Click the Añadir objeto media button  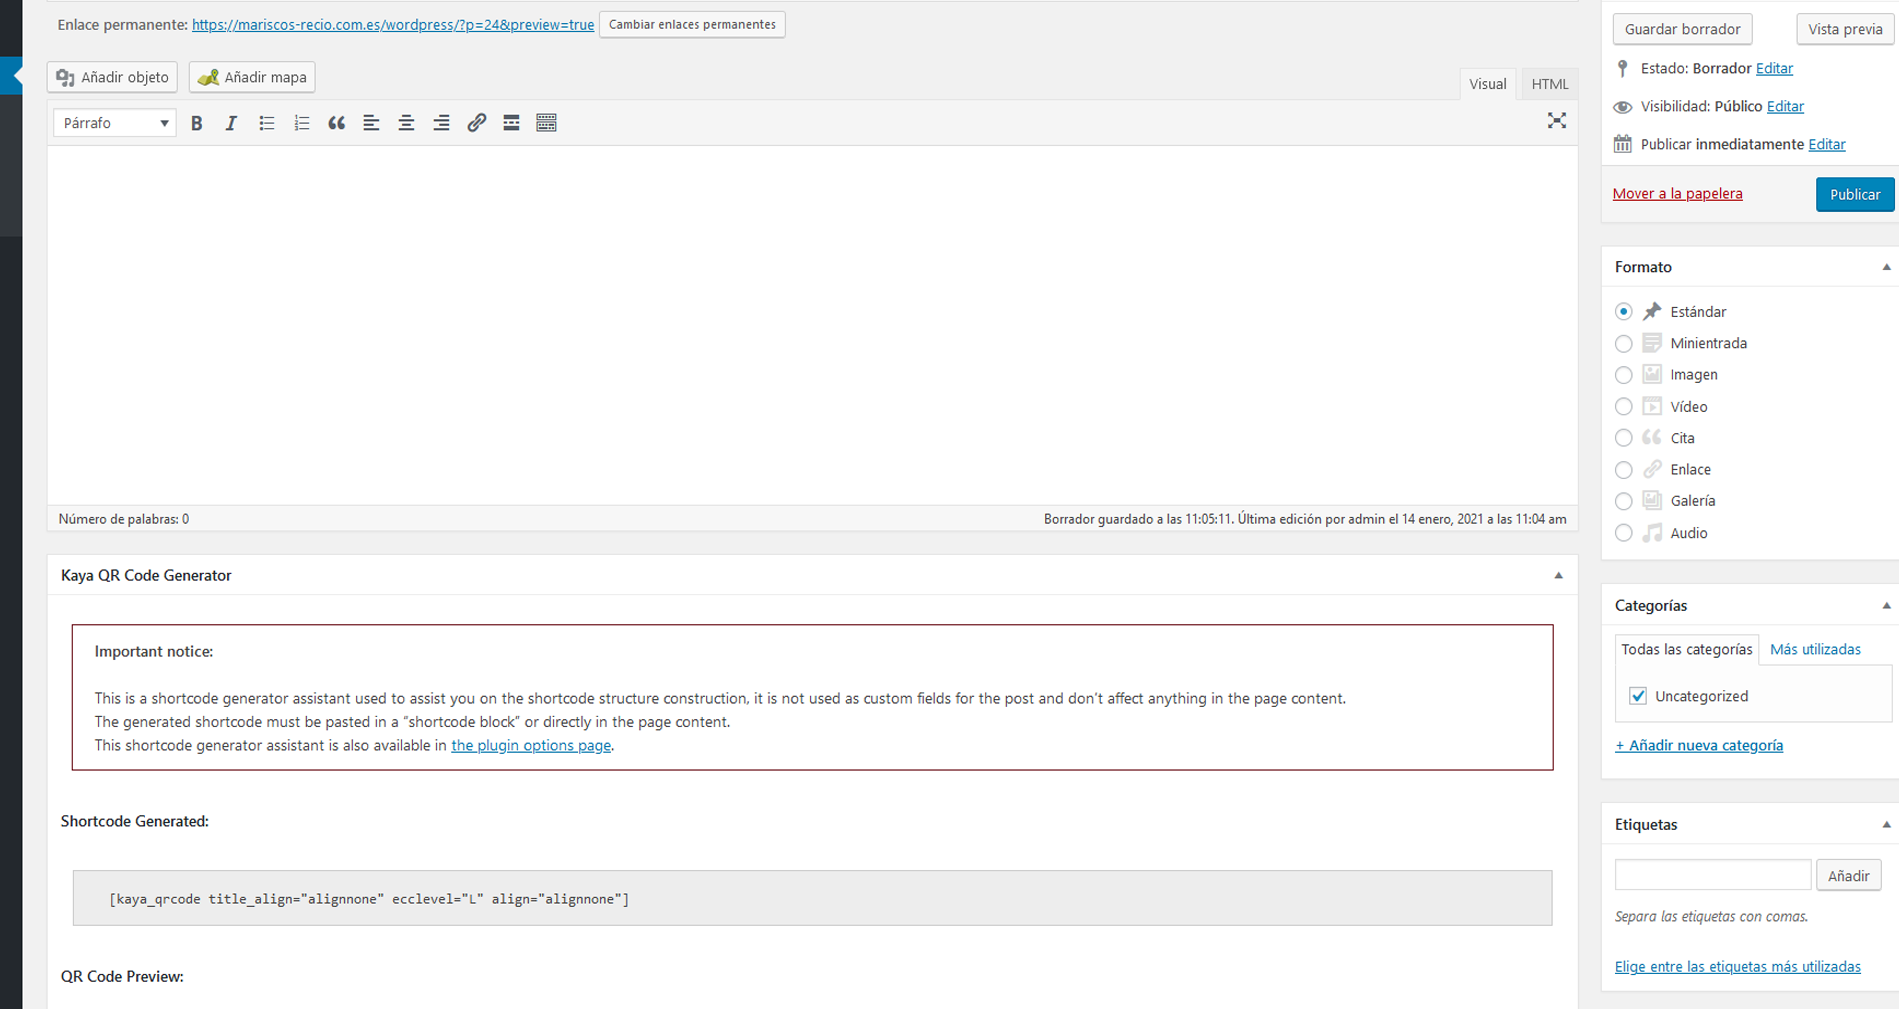[x=113, y=77]
